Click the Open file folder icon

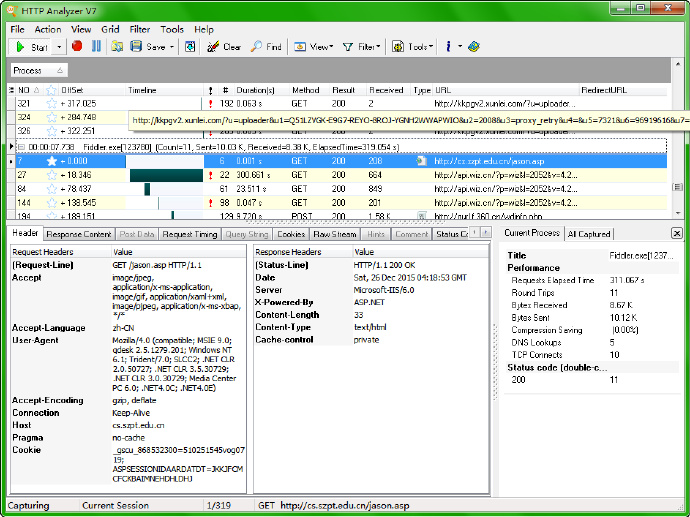pyautogui.click(x=117, y=46)
